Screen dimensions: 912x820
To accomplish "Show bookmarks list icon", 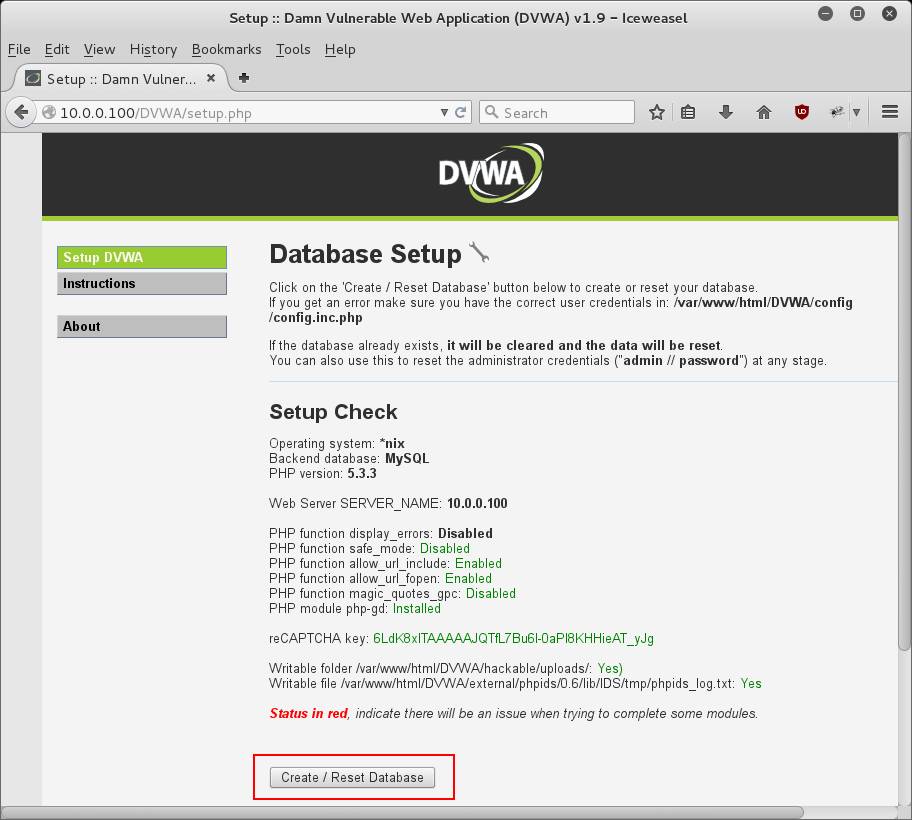I will [x=688, y=112].
